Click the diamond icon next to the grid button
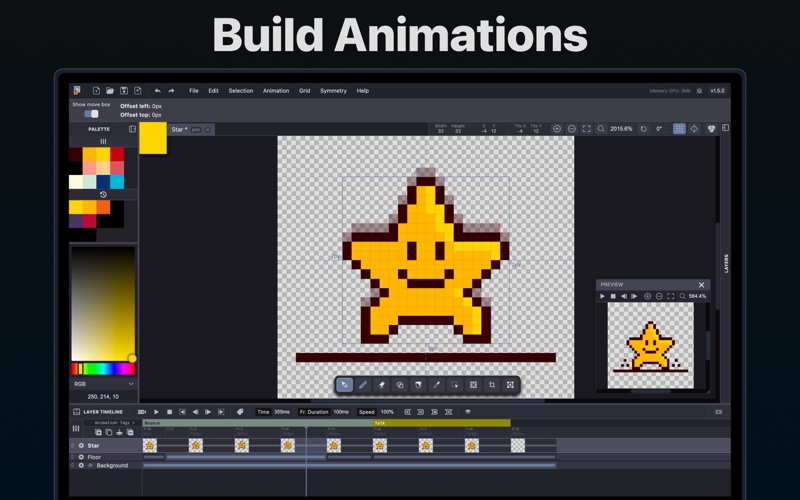Viewport: 800px width, 500px height. (694, 129)
